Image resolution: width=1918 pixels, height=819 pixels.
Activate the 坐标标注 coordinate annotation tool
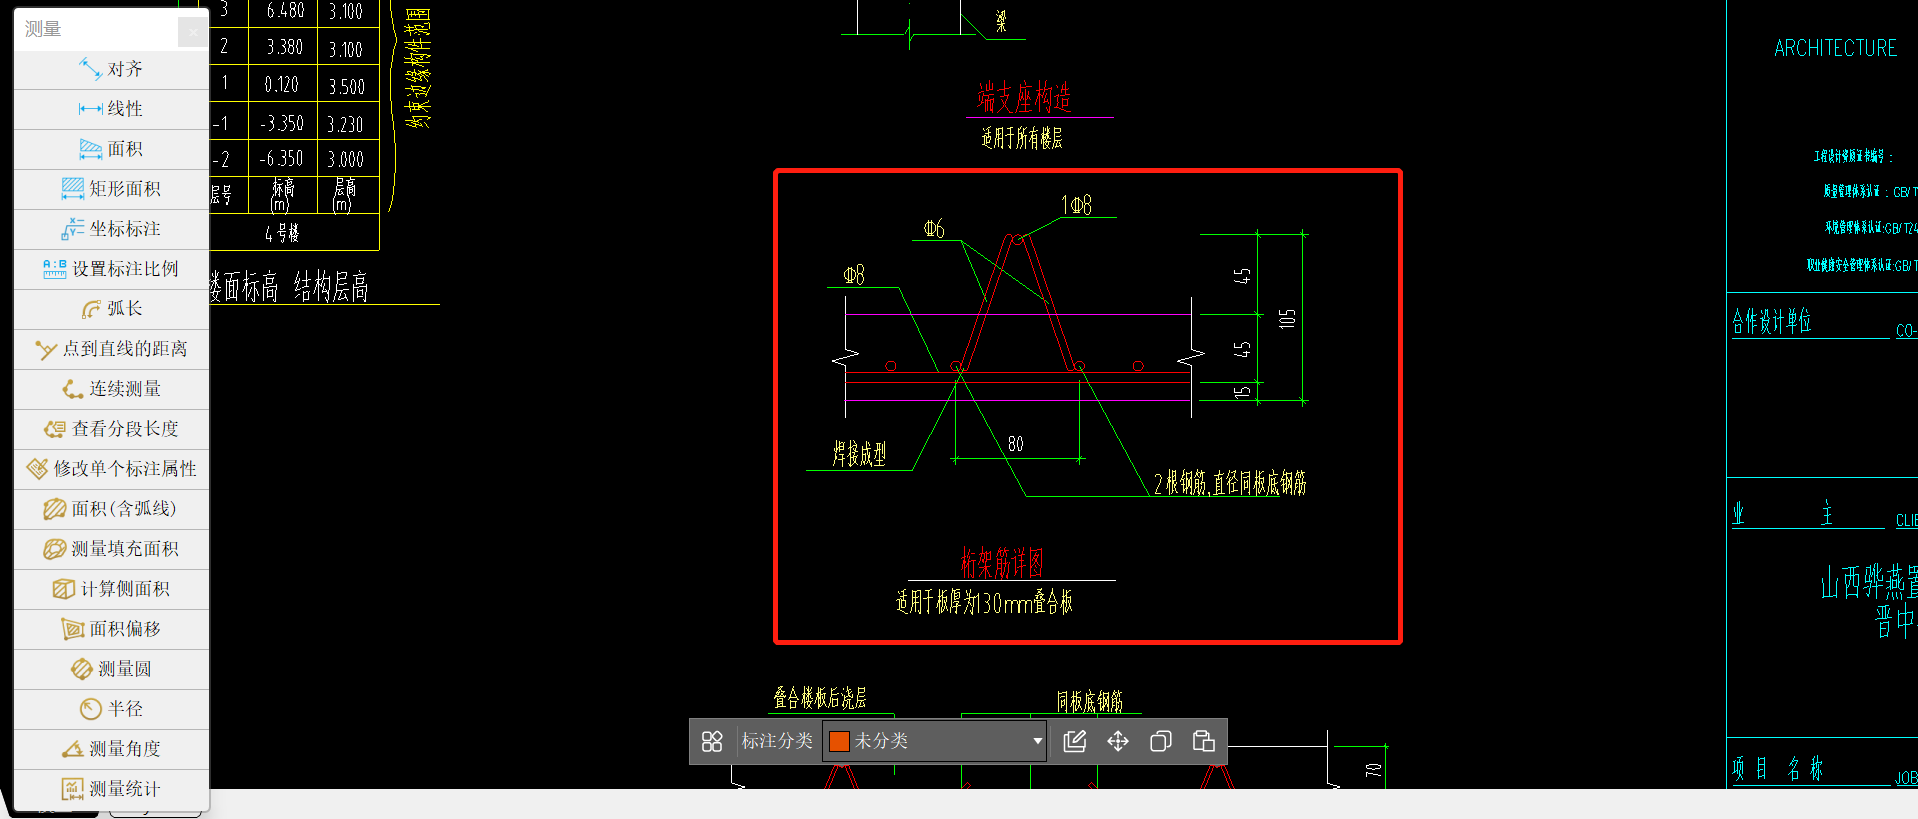[x=111, y=229]
